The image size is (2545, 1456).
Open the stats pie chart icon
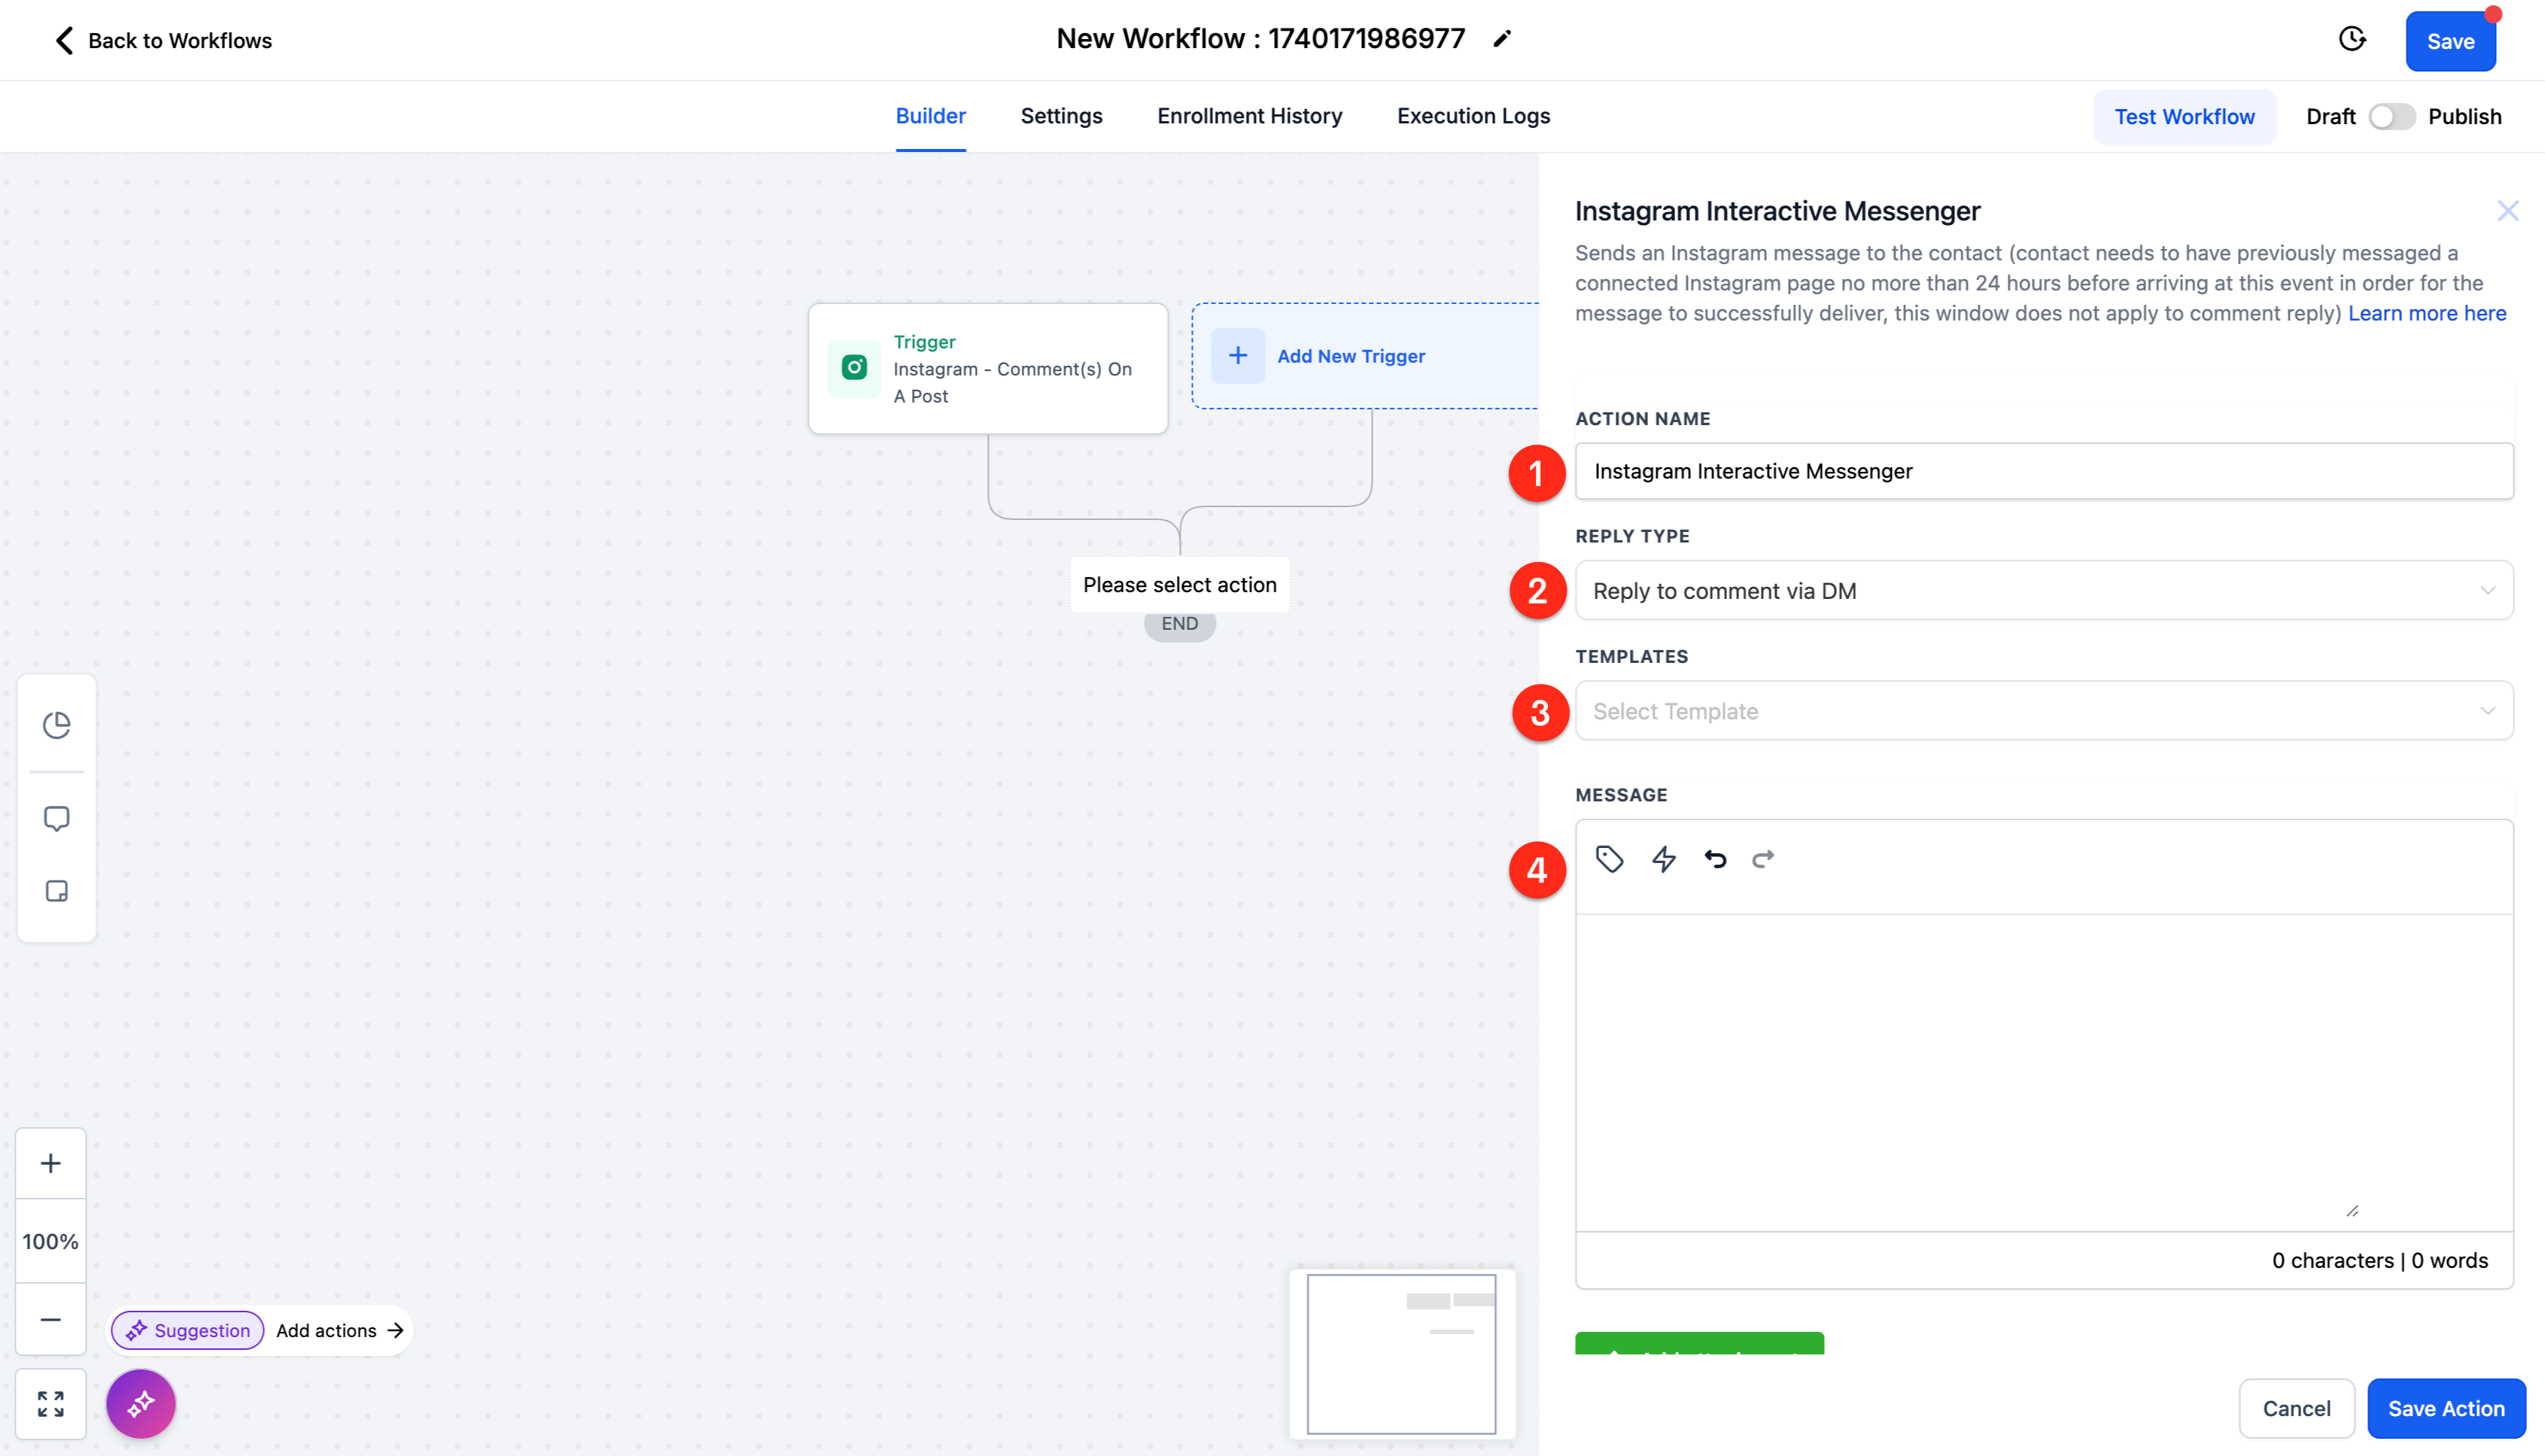click(x=57, y=725)
